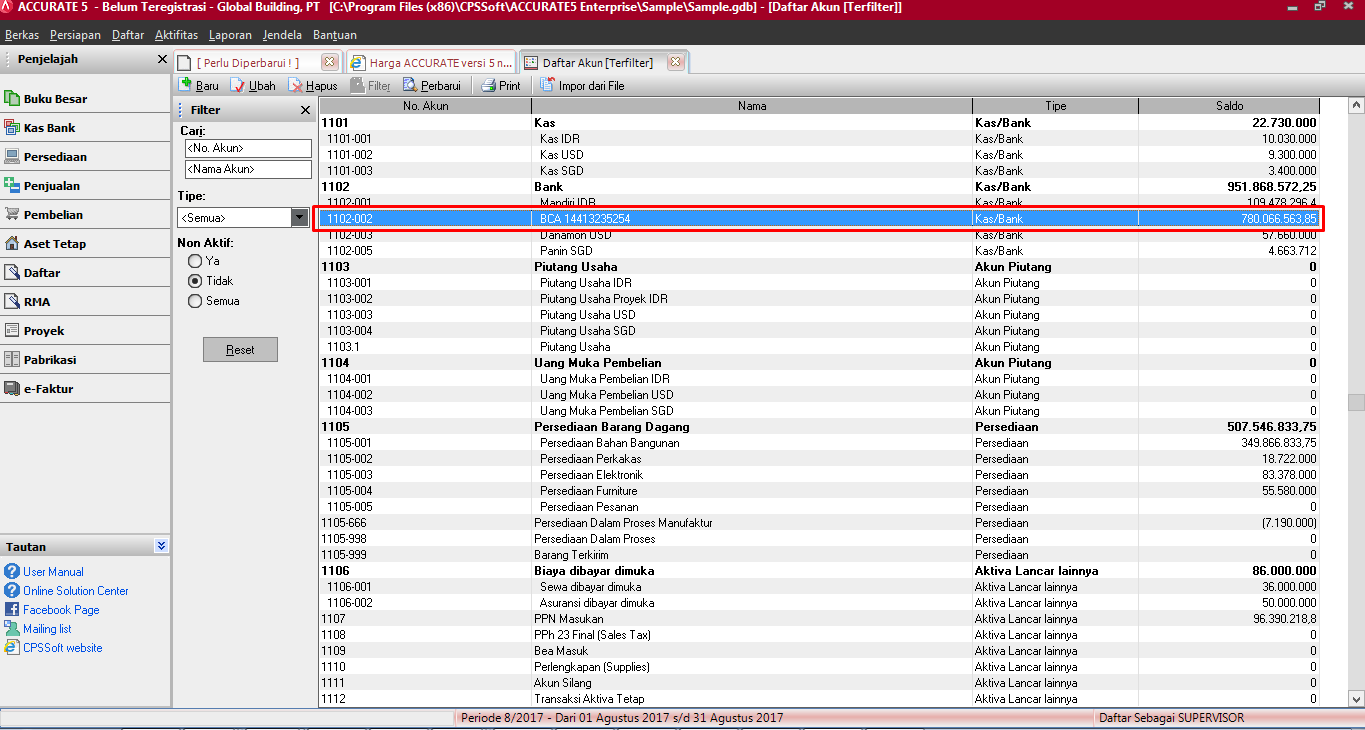Open the Laporan menu
This screenshot has height=730, width=1365.
[x=230, y=35]
